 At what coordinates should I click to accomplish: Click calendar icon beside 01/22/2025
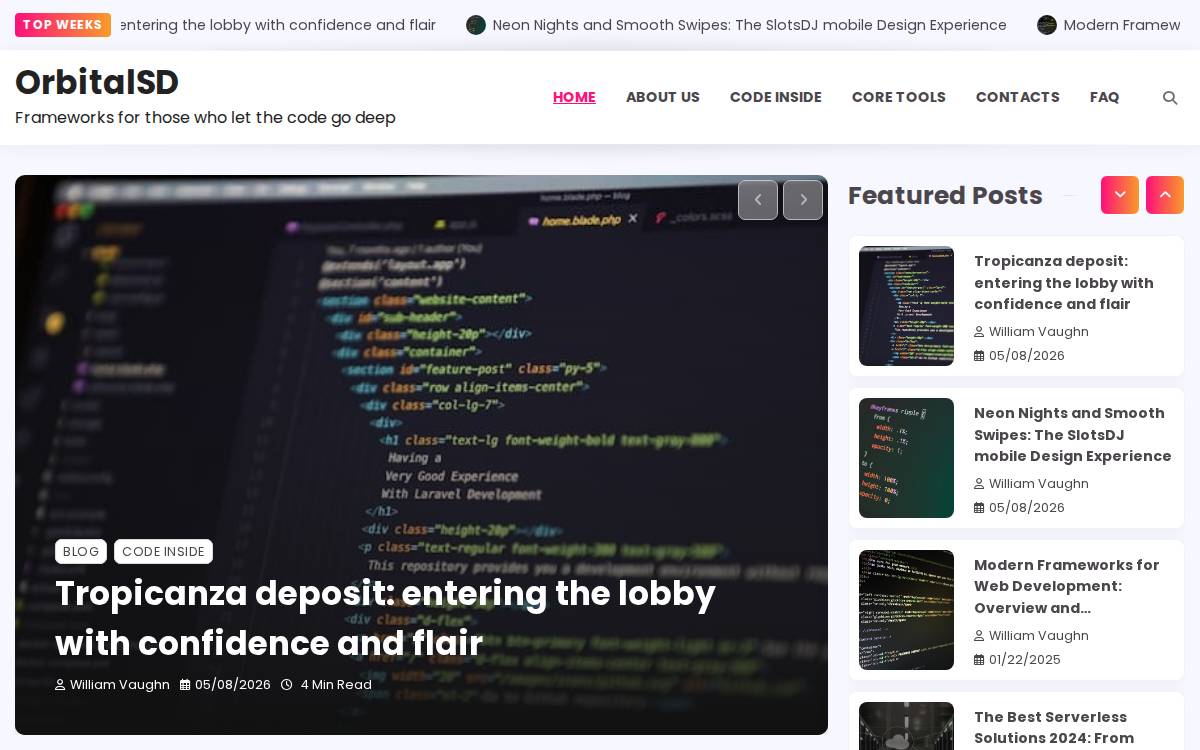point(979,660)
